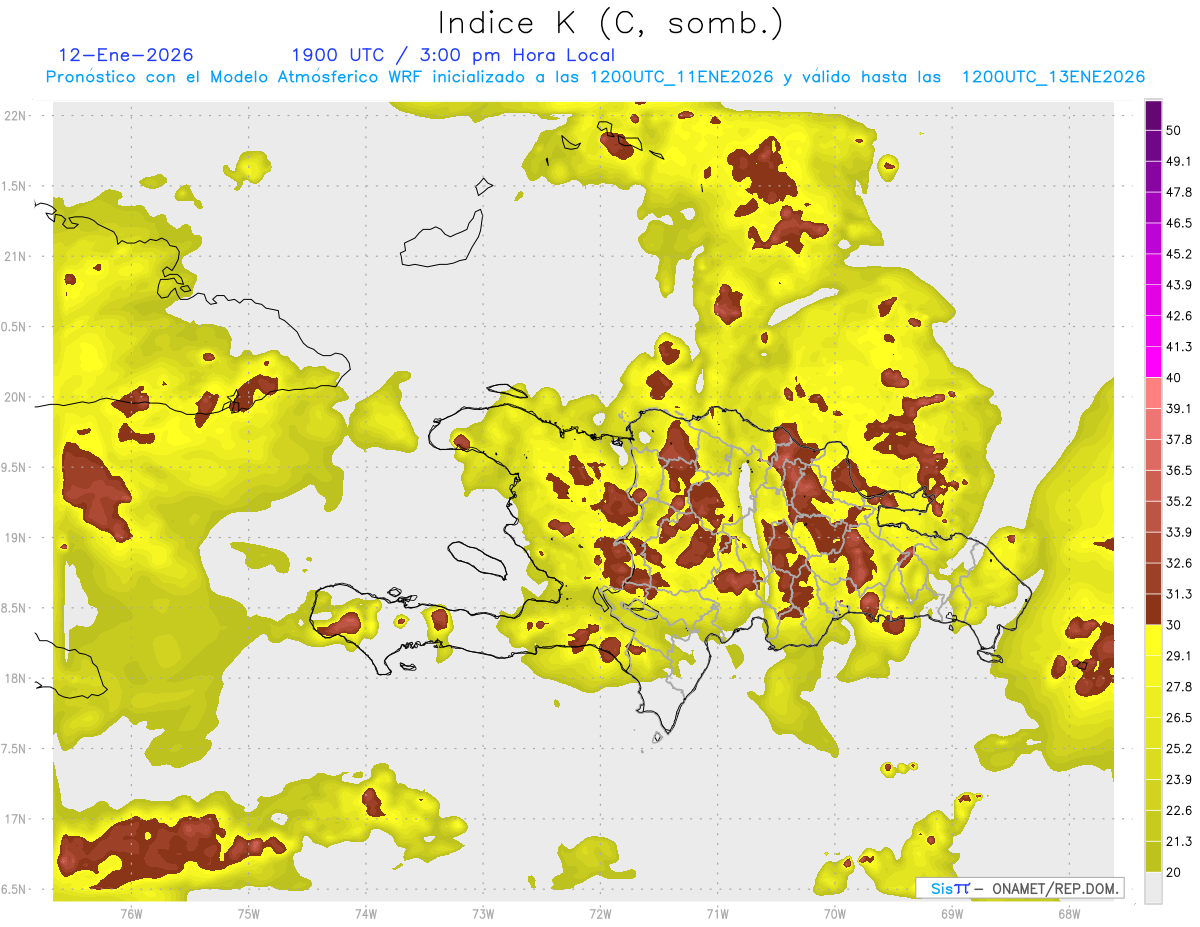This screenshot has height=927, width=1200.
Task: Click the legend value '50'
Action: 1175,130
